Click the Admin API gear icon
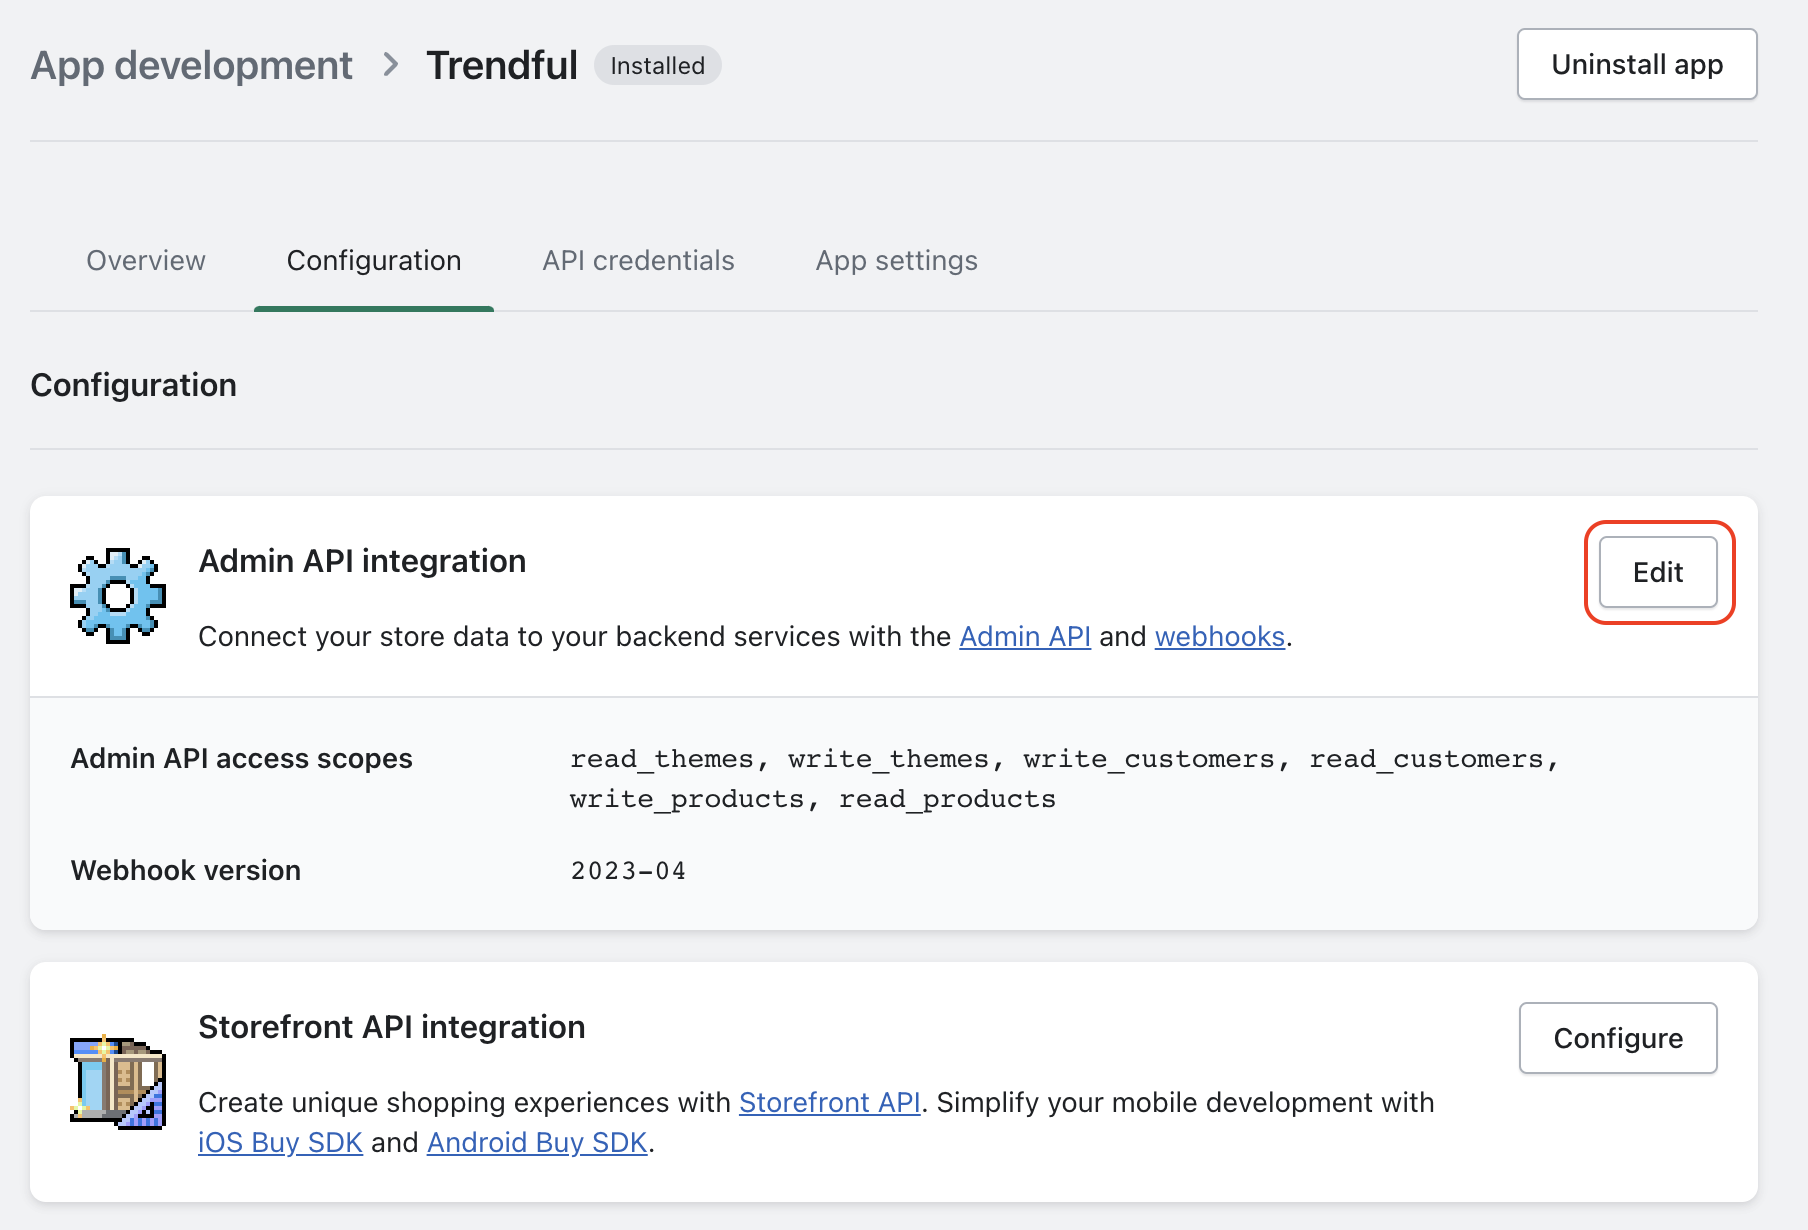The width and height of the screenshot is (1808, 1230). [118, 595]
